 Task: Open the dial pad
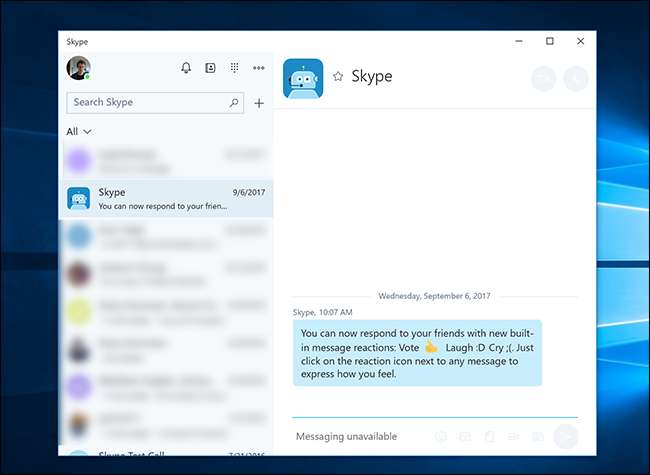[x=235, y=68]
